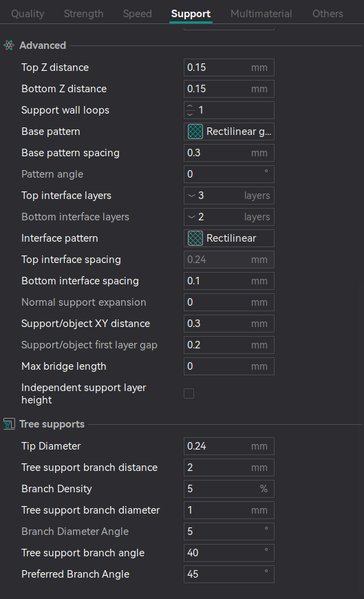Click the Normal support expansion field

coord(229,302)
